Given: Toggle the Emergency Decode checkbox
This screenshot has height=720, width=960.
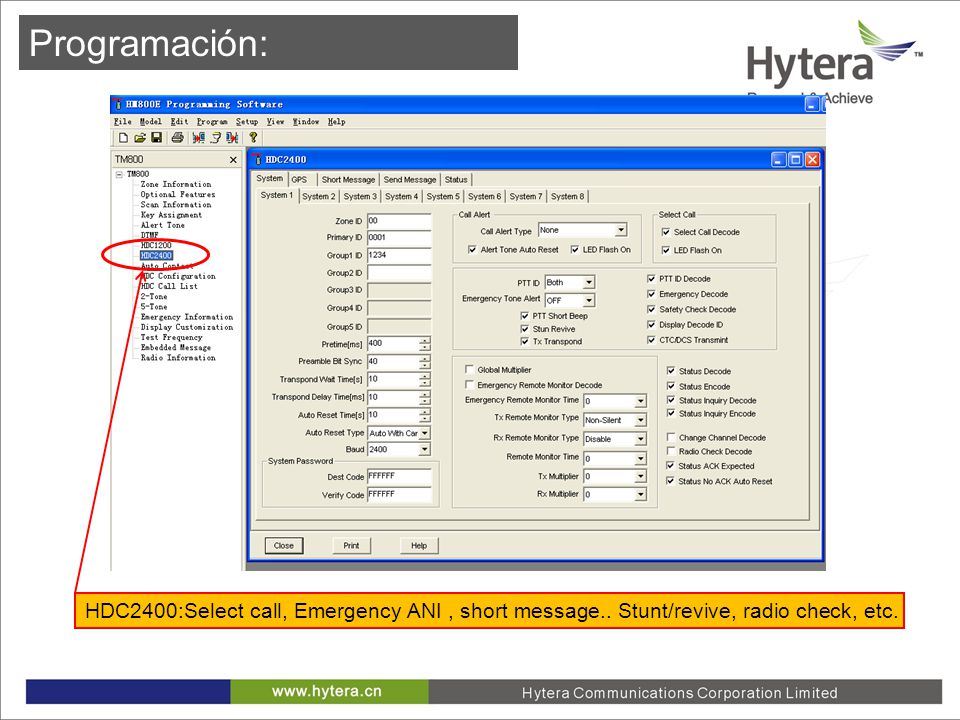Looking at the screenshot, I should point(651,294).
